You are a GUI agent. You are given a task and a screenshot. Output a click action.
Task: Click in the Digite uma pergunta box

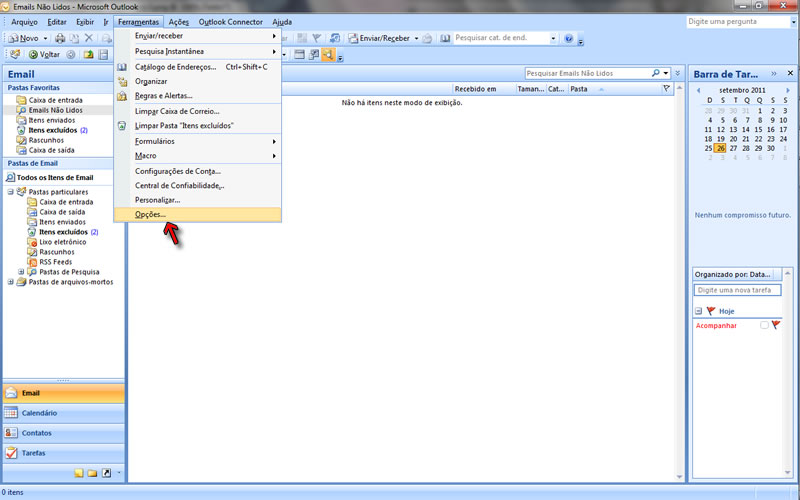click(738, 22)
